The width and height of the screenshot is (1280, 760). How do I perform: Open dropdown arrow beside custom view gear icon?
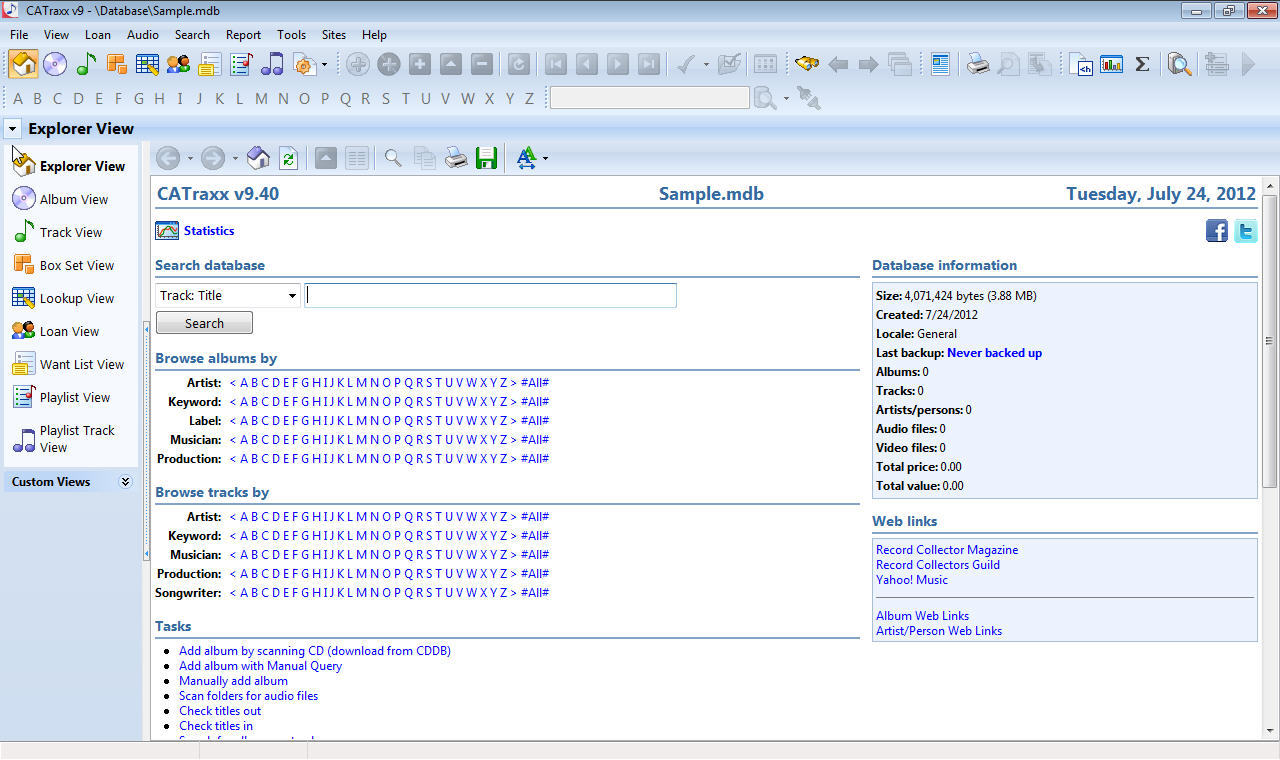click(x=324, y=65)
